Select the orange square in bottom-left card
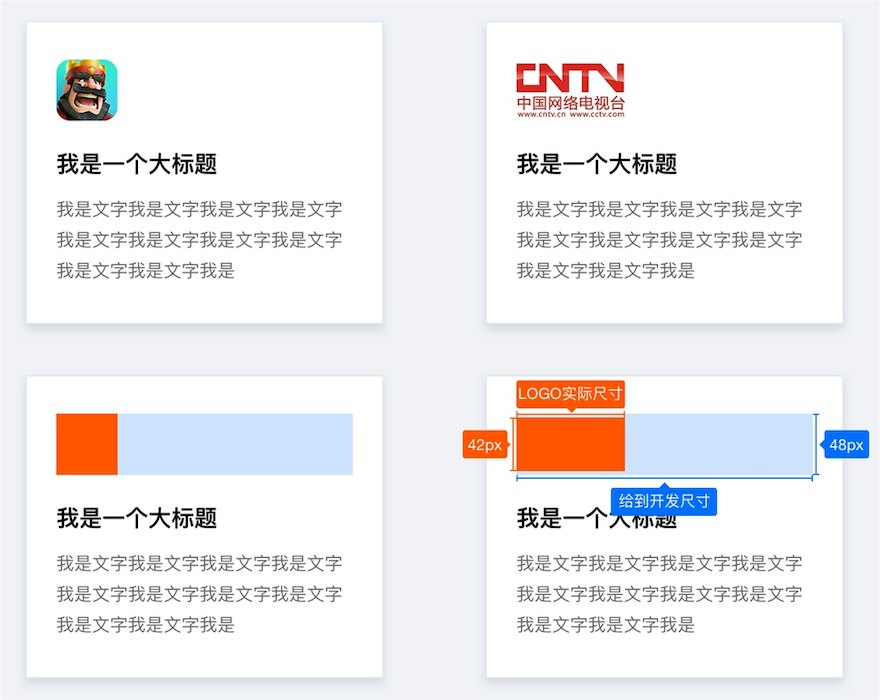Screen dimensions: 880x700 tap(87, 444)
